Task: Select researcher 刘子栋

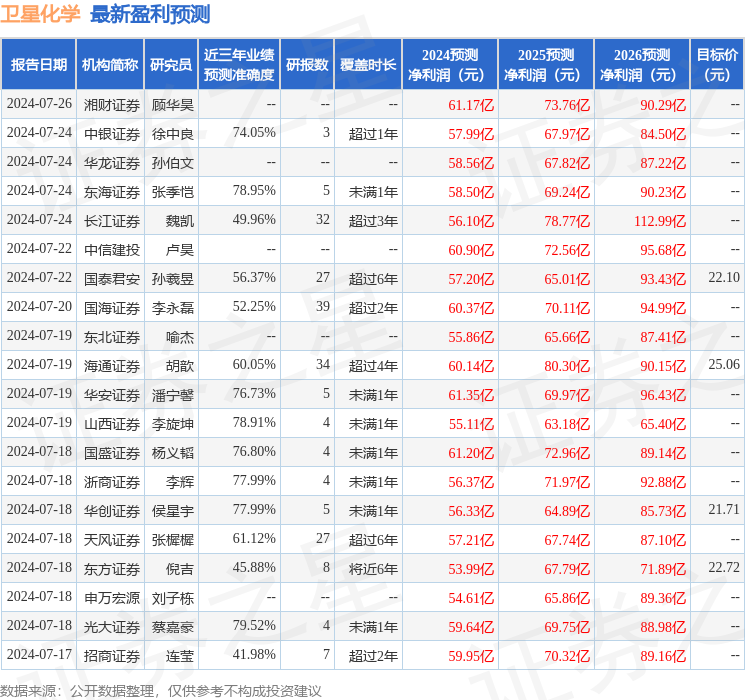Action: 172,597
